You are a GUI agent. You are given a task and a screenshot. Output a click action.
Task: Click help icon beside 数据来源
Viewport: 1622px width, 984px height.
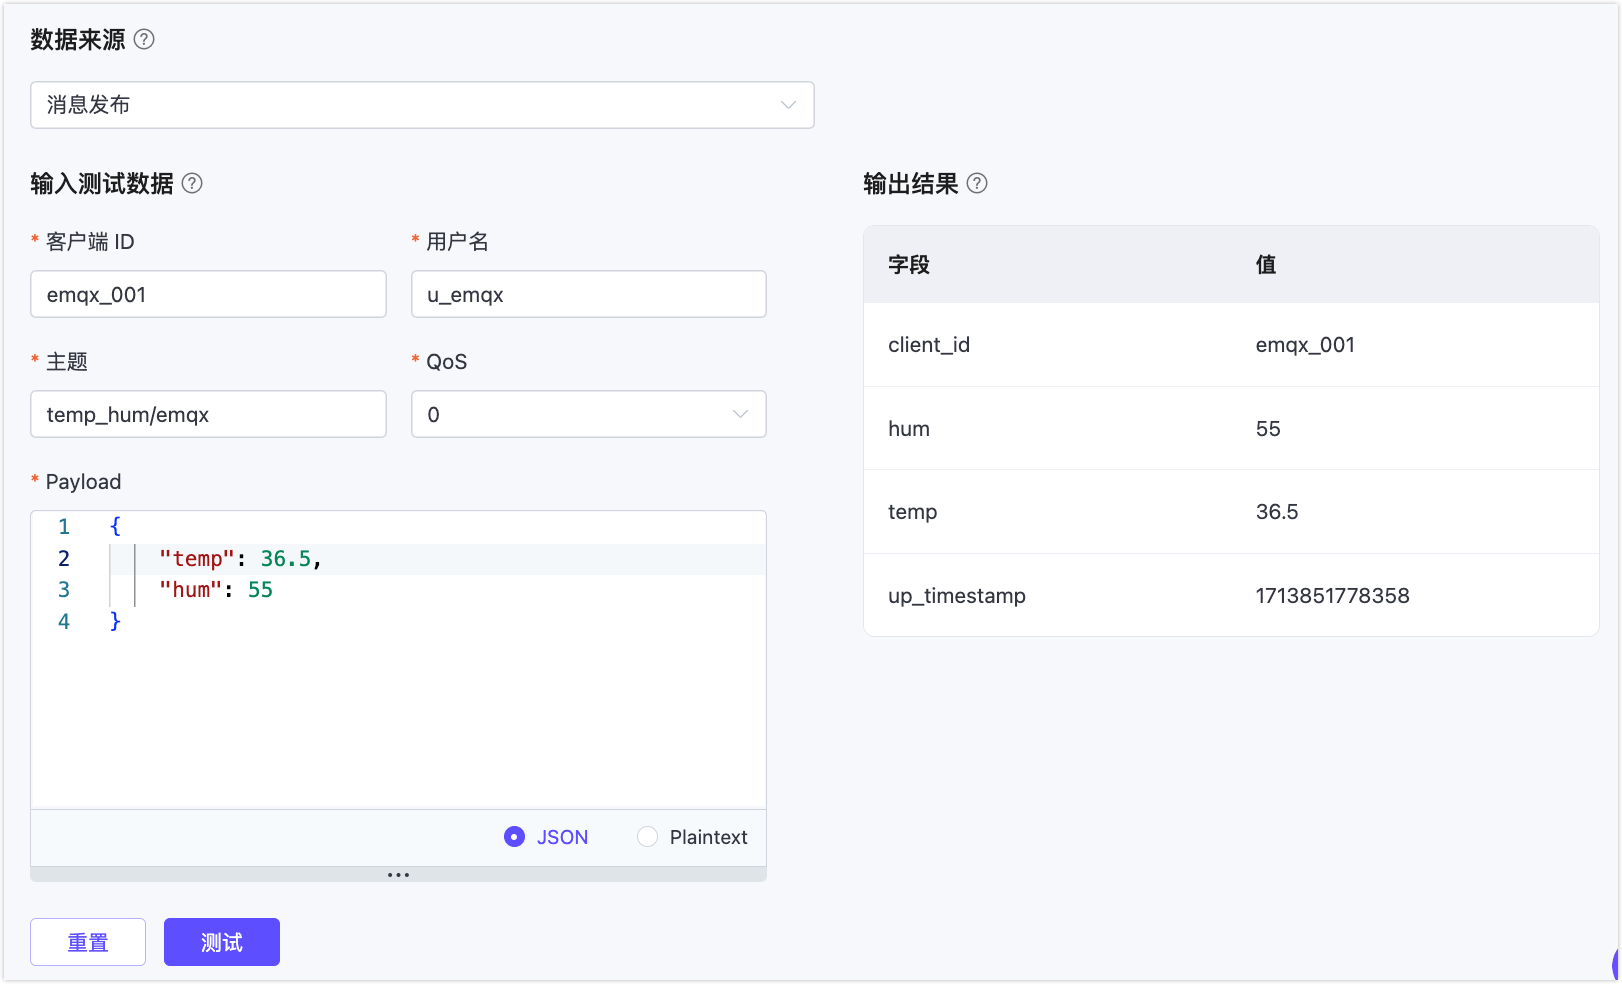144,39
